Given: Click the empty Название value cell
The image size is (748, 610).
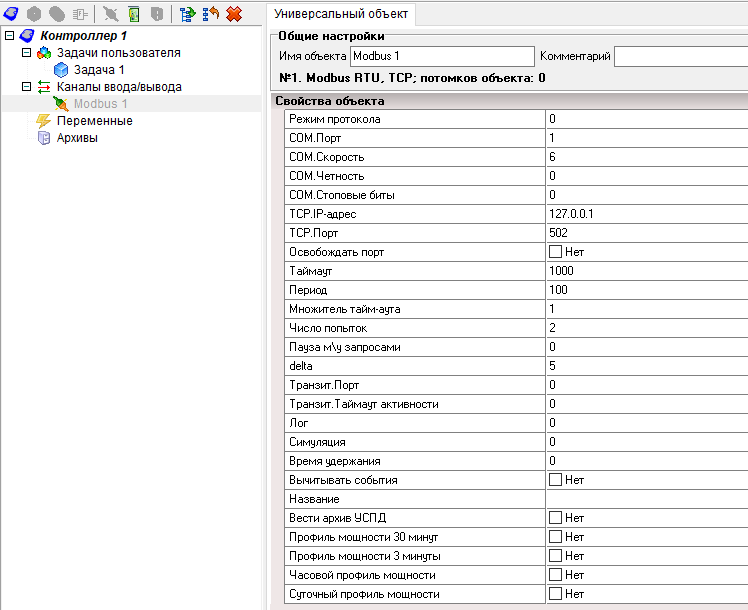Looking at the screenshot, I should 647,499.
